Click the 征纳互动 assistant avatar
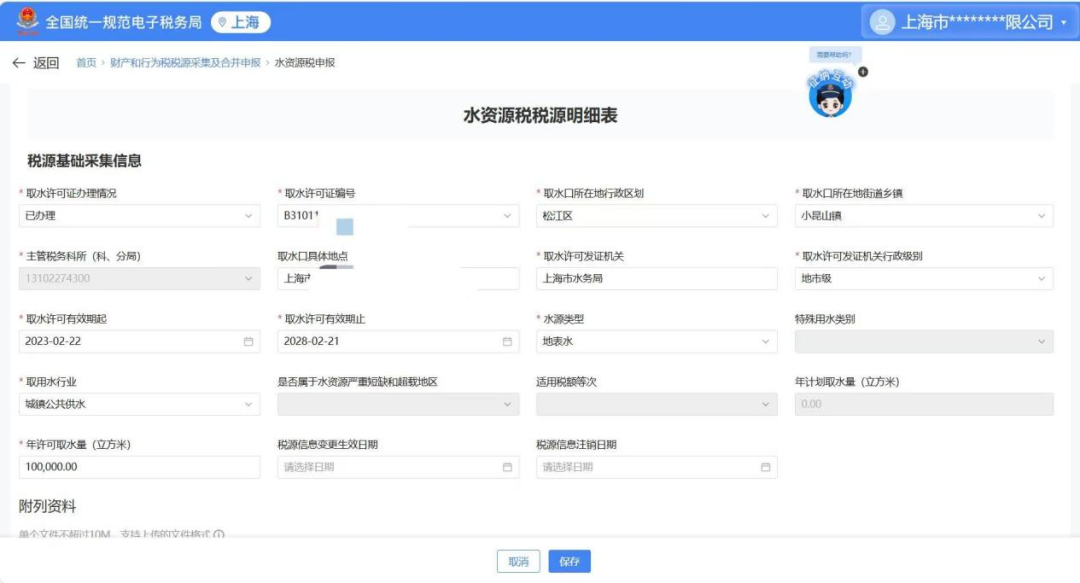The image size is (1080, 583). (832, 92)
